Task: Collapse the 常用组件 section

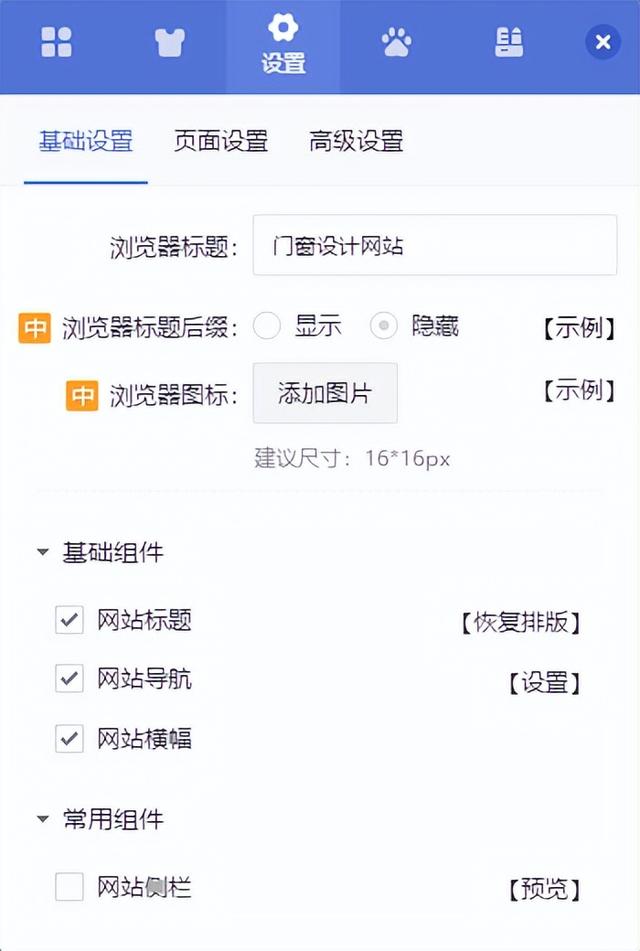Action: [41, 819]
